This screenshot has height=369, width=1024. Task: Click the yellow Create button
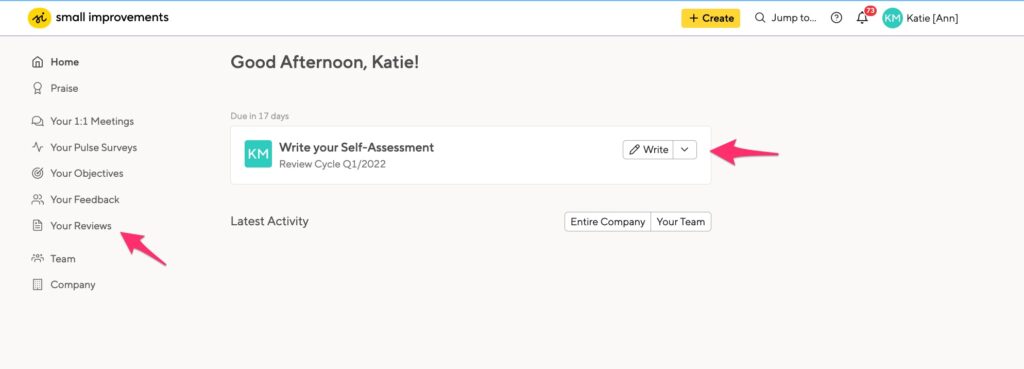point(711,18)
